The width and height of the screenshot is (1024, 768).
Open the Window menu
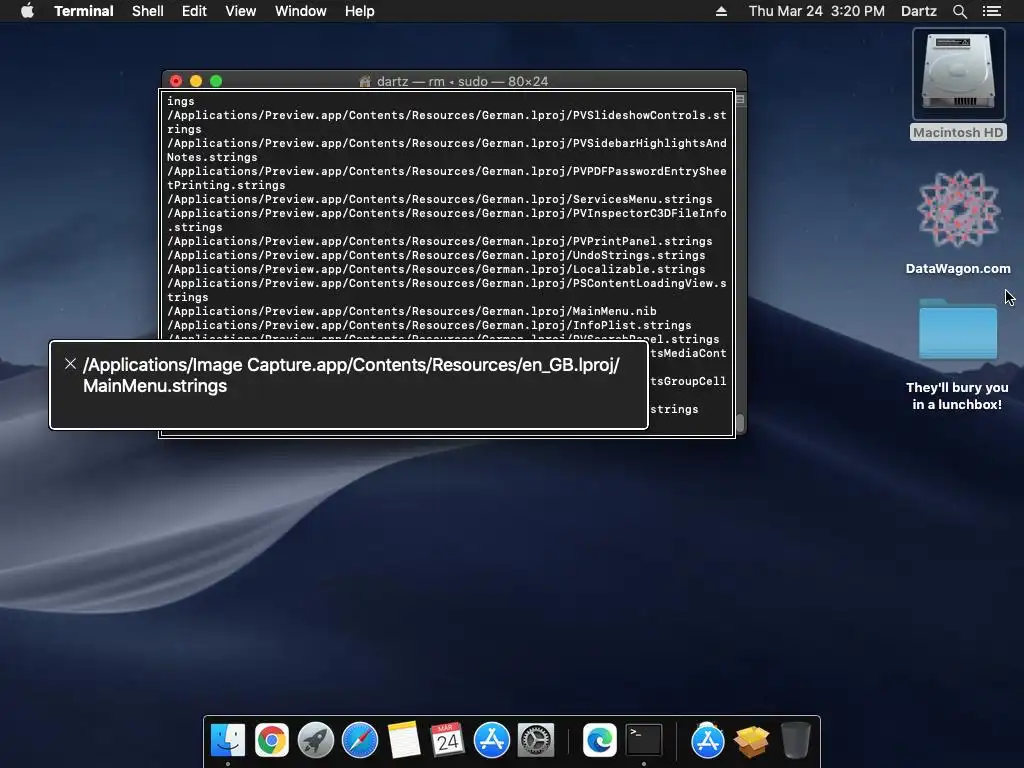[300, 11]
